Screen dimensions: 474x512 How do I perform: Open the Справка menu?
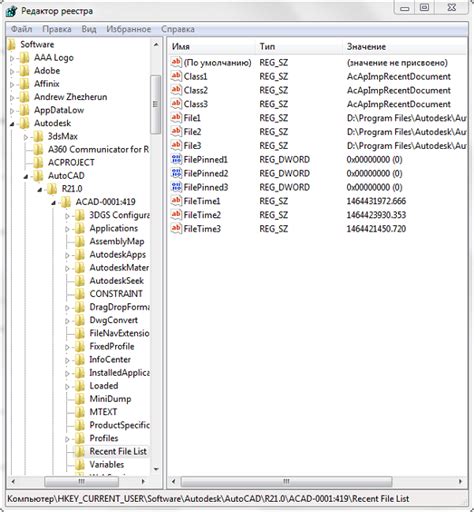coord(178,29)
